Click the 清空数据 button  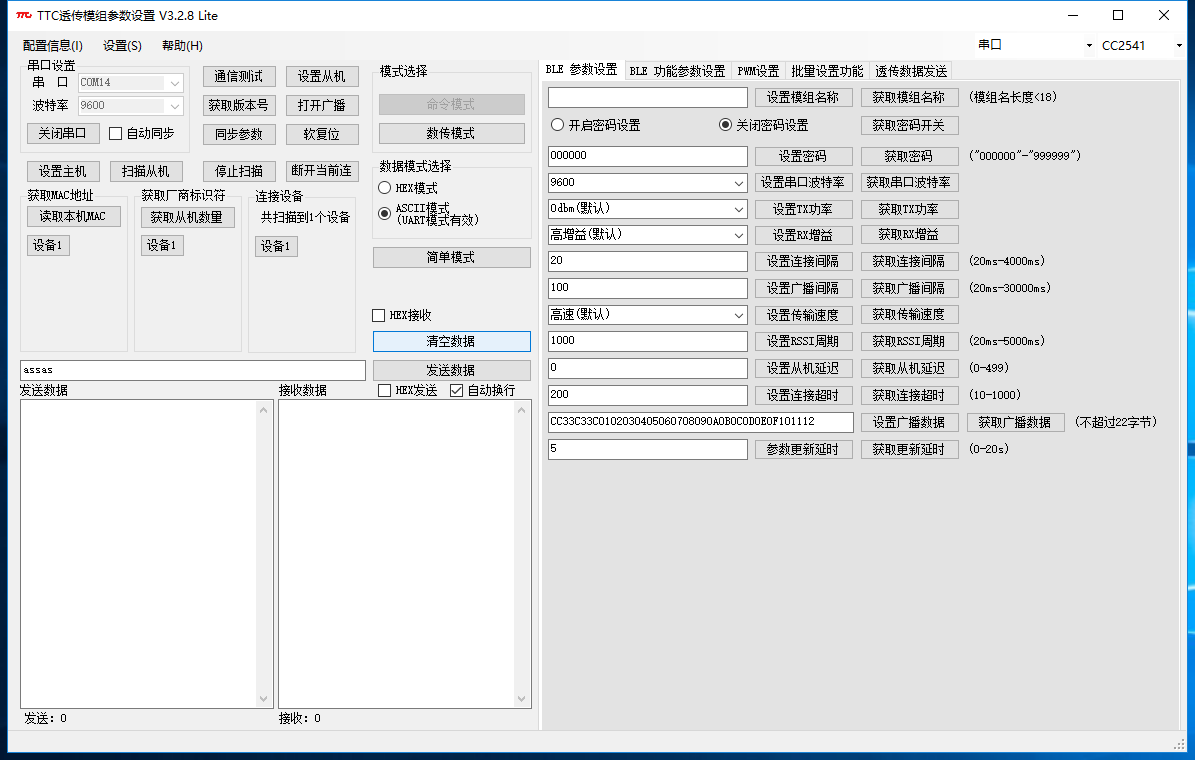tap(452, 342)
